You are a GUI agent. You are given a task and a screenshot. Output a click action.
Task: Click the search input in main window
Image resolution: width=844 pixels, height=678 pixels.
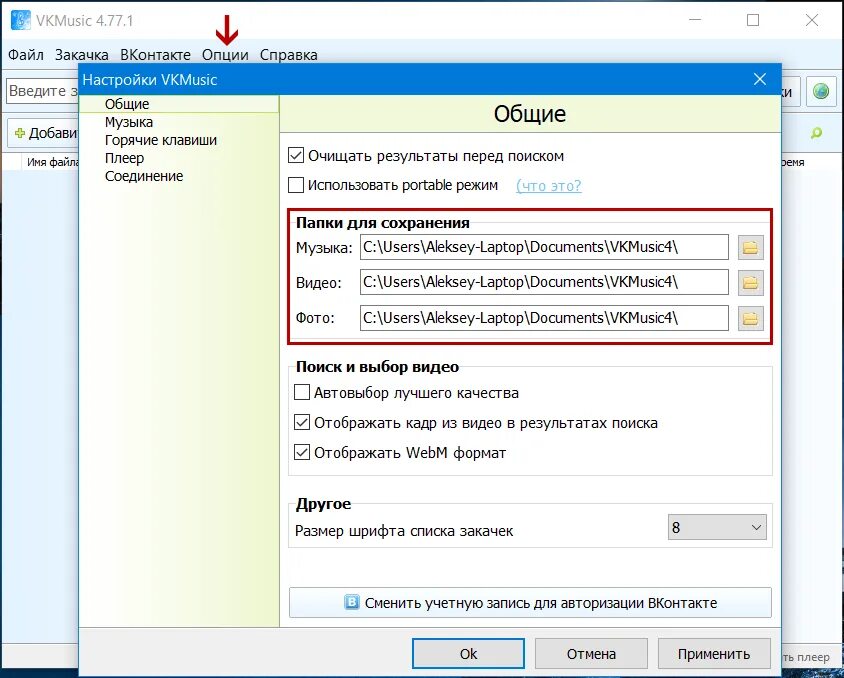click(x=42, y=90)
